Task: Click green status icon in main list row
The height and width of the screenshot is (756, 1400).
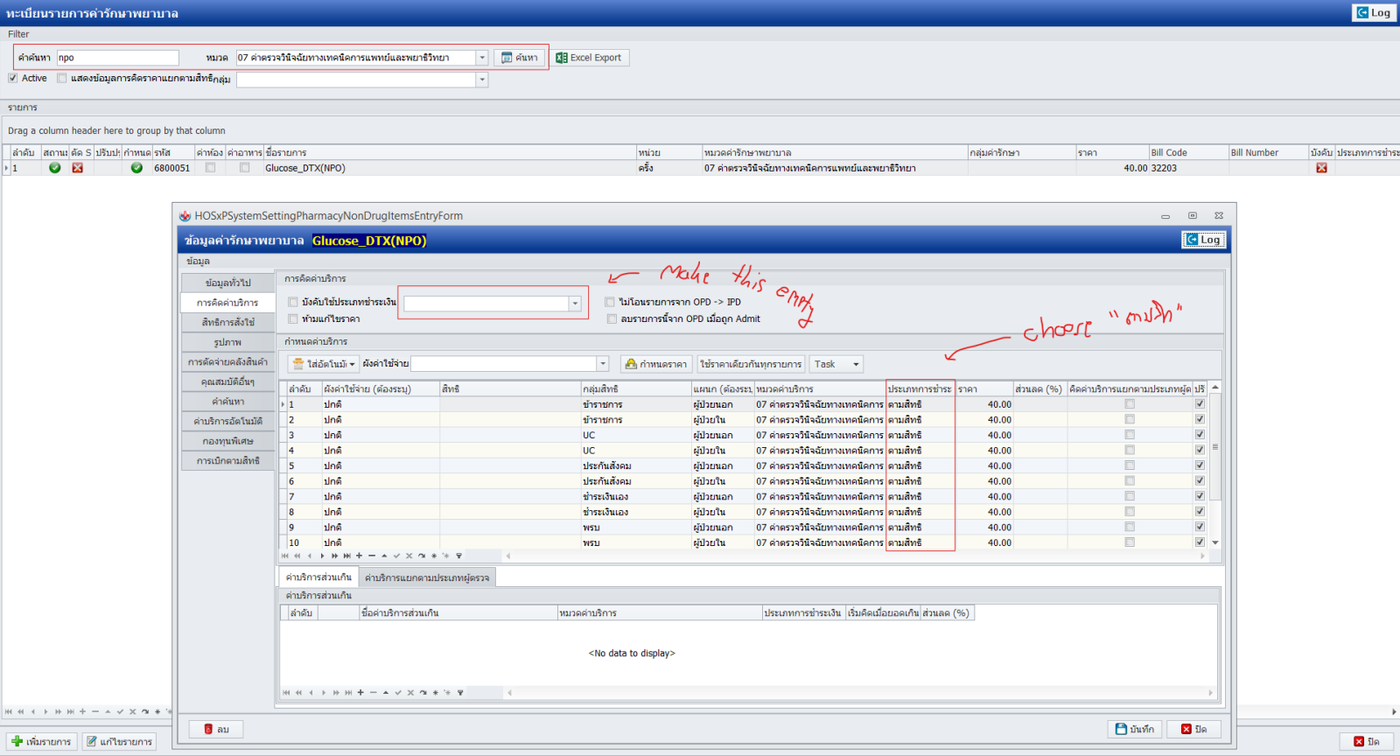Action: pos(55,168)
